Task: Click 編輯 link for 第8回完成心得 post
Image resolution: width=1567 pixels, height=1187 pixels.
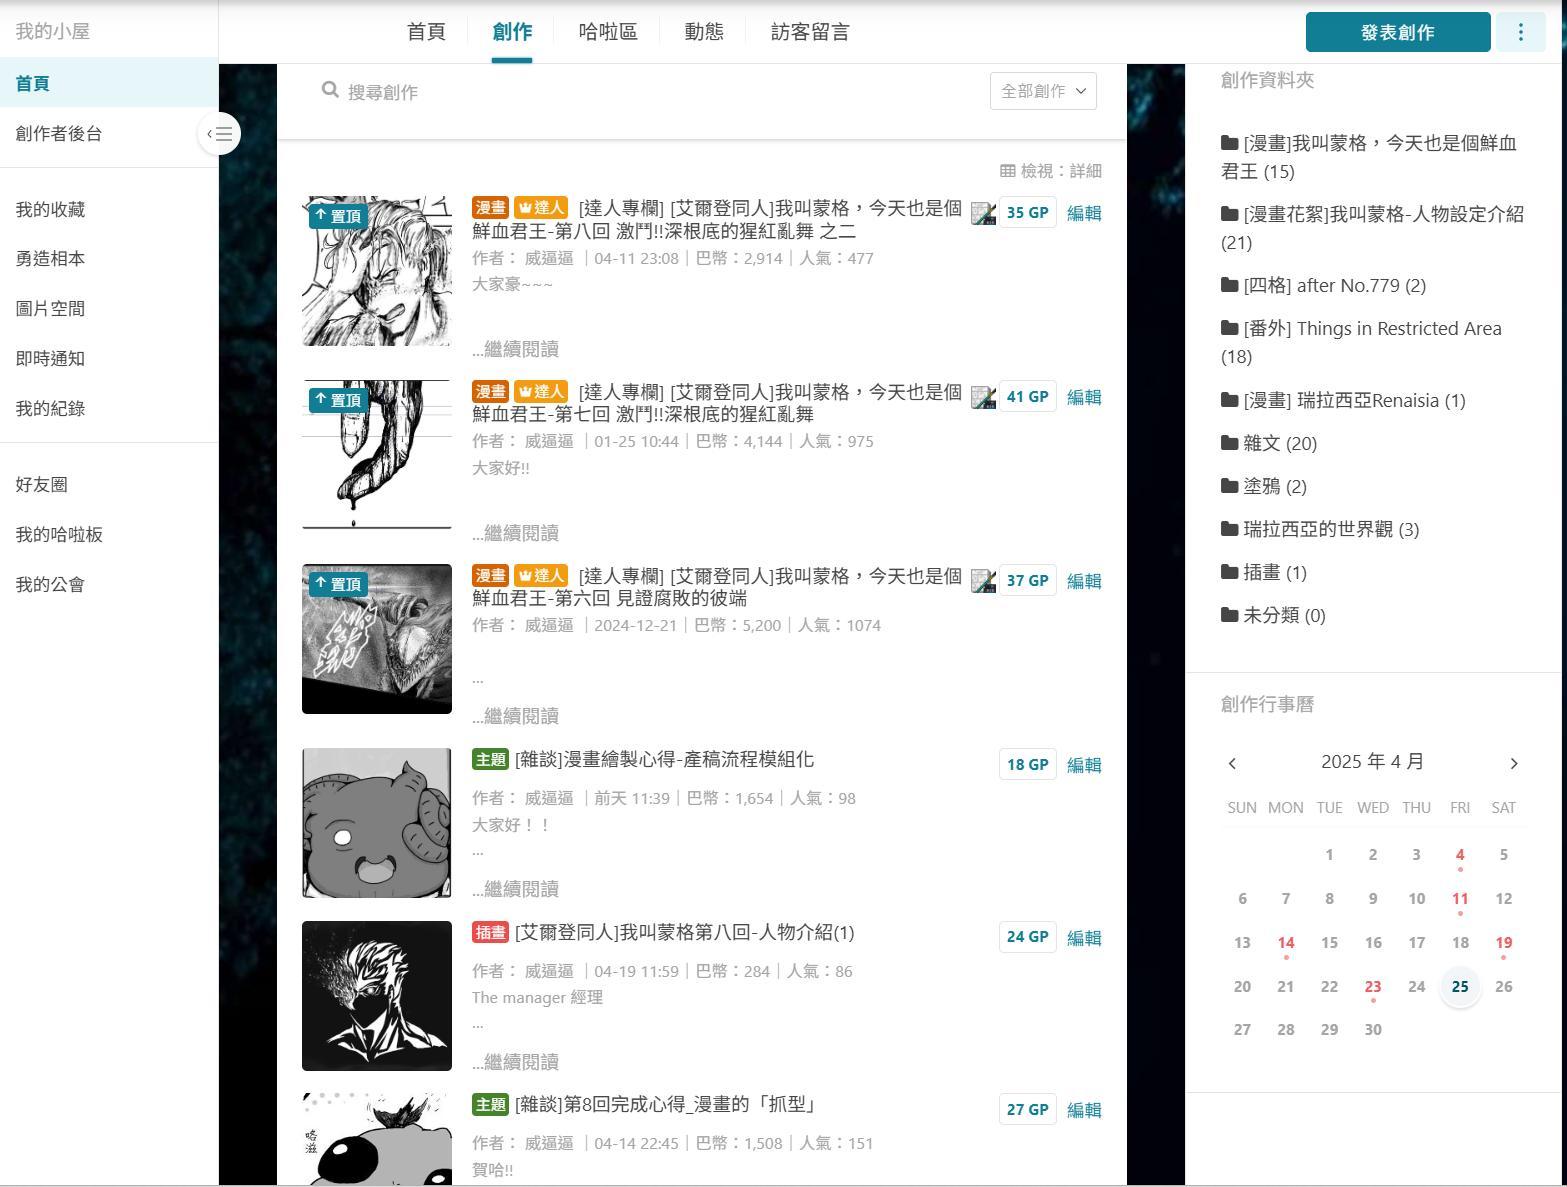Action: [x=1084, y=1110]
